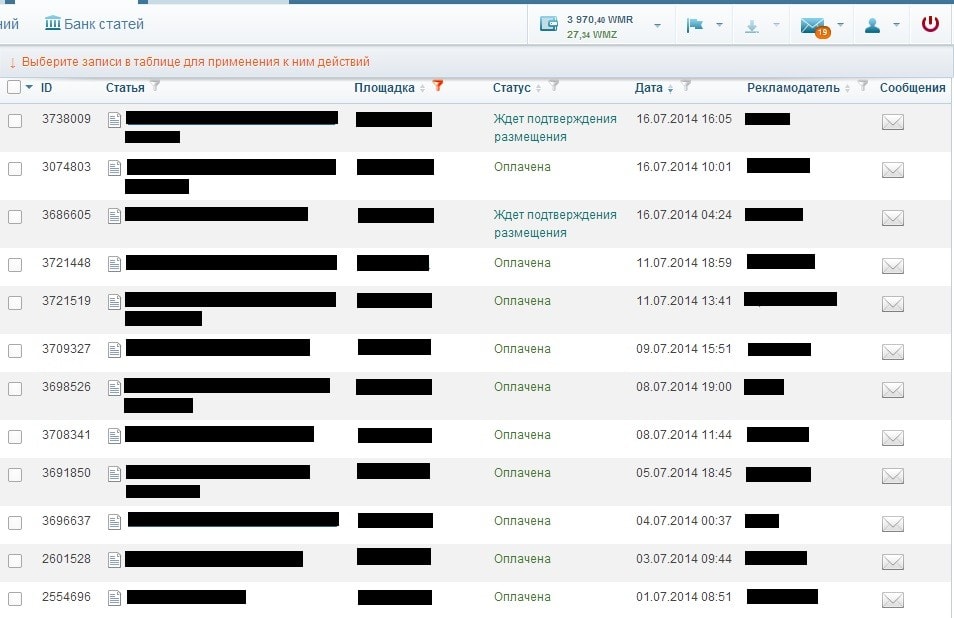Click the document icon for article 2554696
The width and height of the screenshot is (954, 618).
pos(114,598)
